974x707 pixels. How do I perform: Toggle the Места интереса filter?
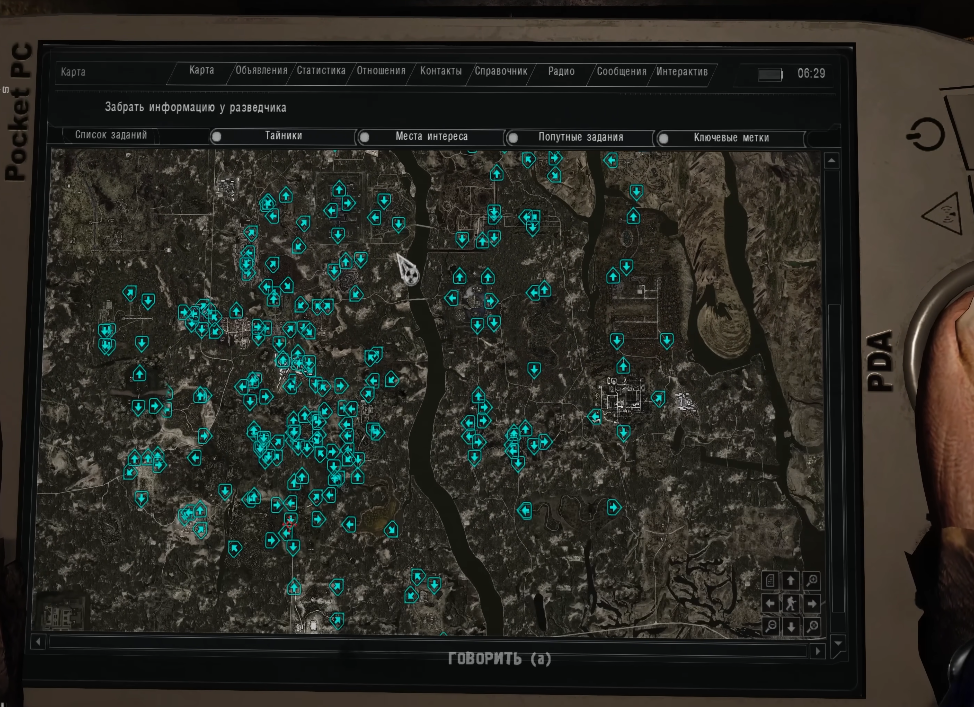click(431, 137)
